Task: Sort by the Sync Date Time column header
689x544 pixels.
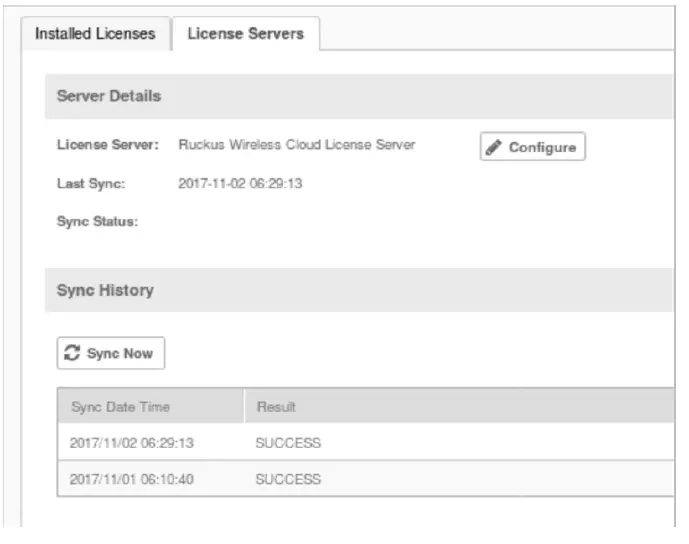Action: click(x=150, y=406)
